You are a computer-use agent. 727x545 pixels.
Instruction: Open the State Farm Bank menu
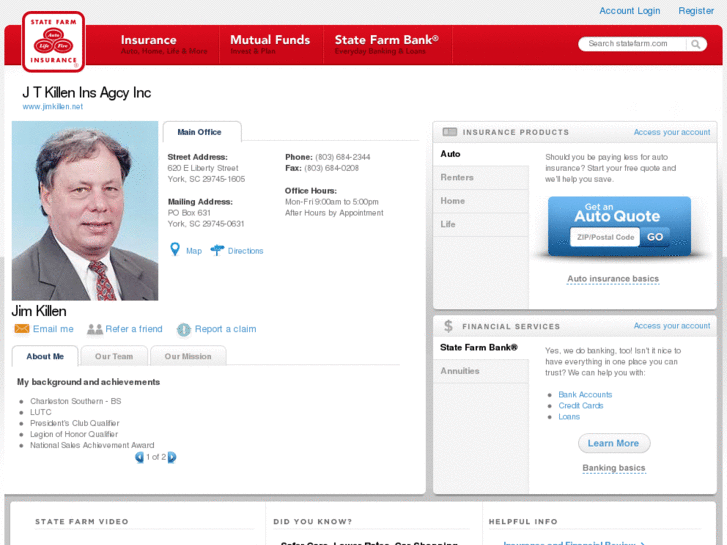coord(387,45)
